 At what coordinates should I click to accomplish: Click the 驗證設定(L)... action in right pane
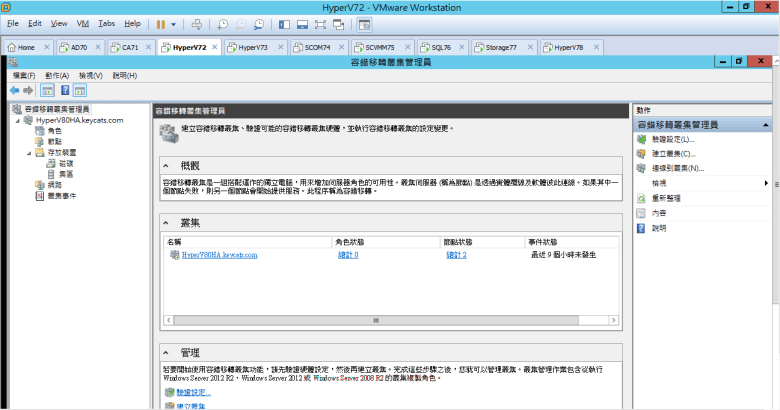(672, 139)
